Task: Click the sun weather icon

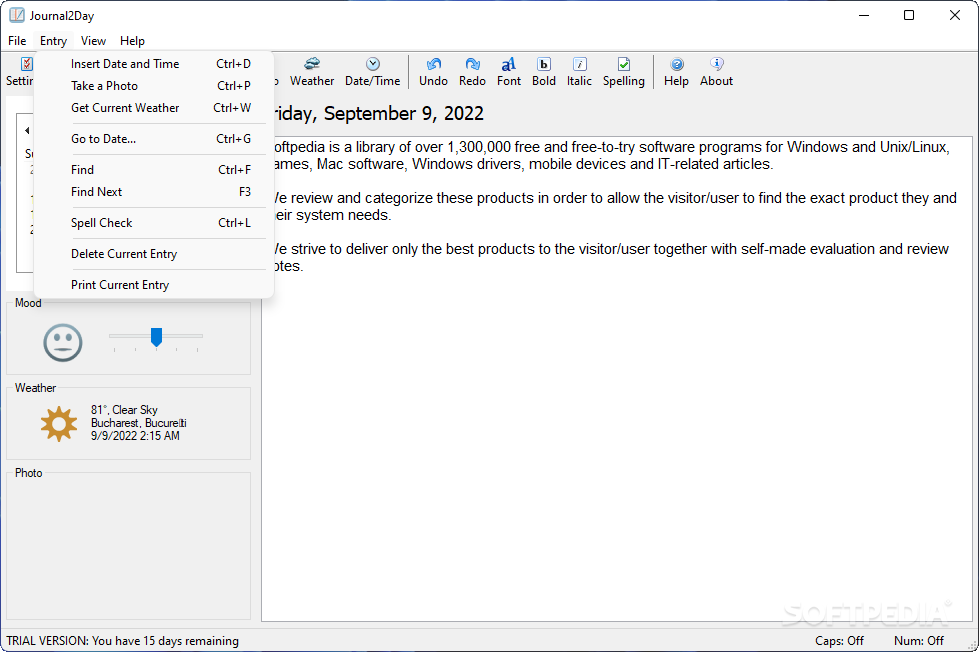Action: pyautogui.click(x=59, y=424)
